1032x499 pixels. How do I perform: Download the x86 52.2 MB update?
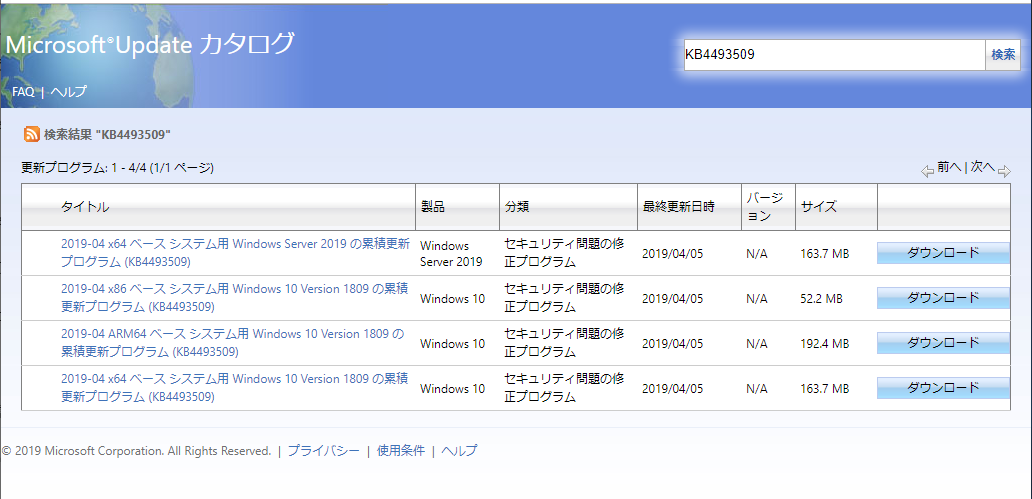[943, 298]
